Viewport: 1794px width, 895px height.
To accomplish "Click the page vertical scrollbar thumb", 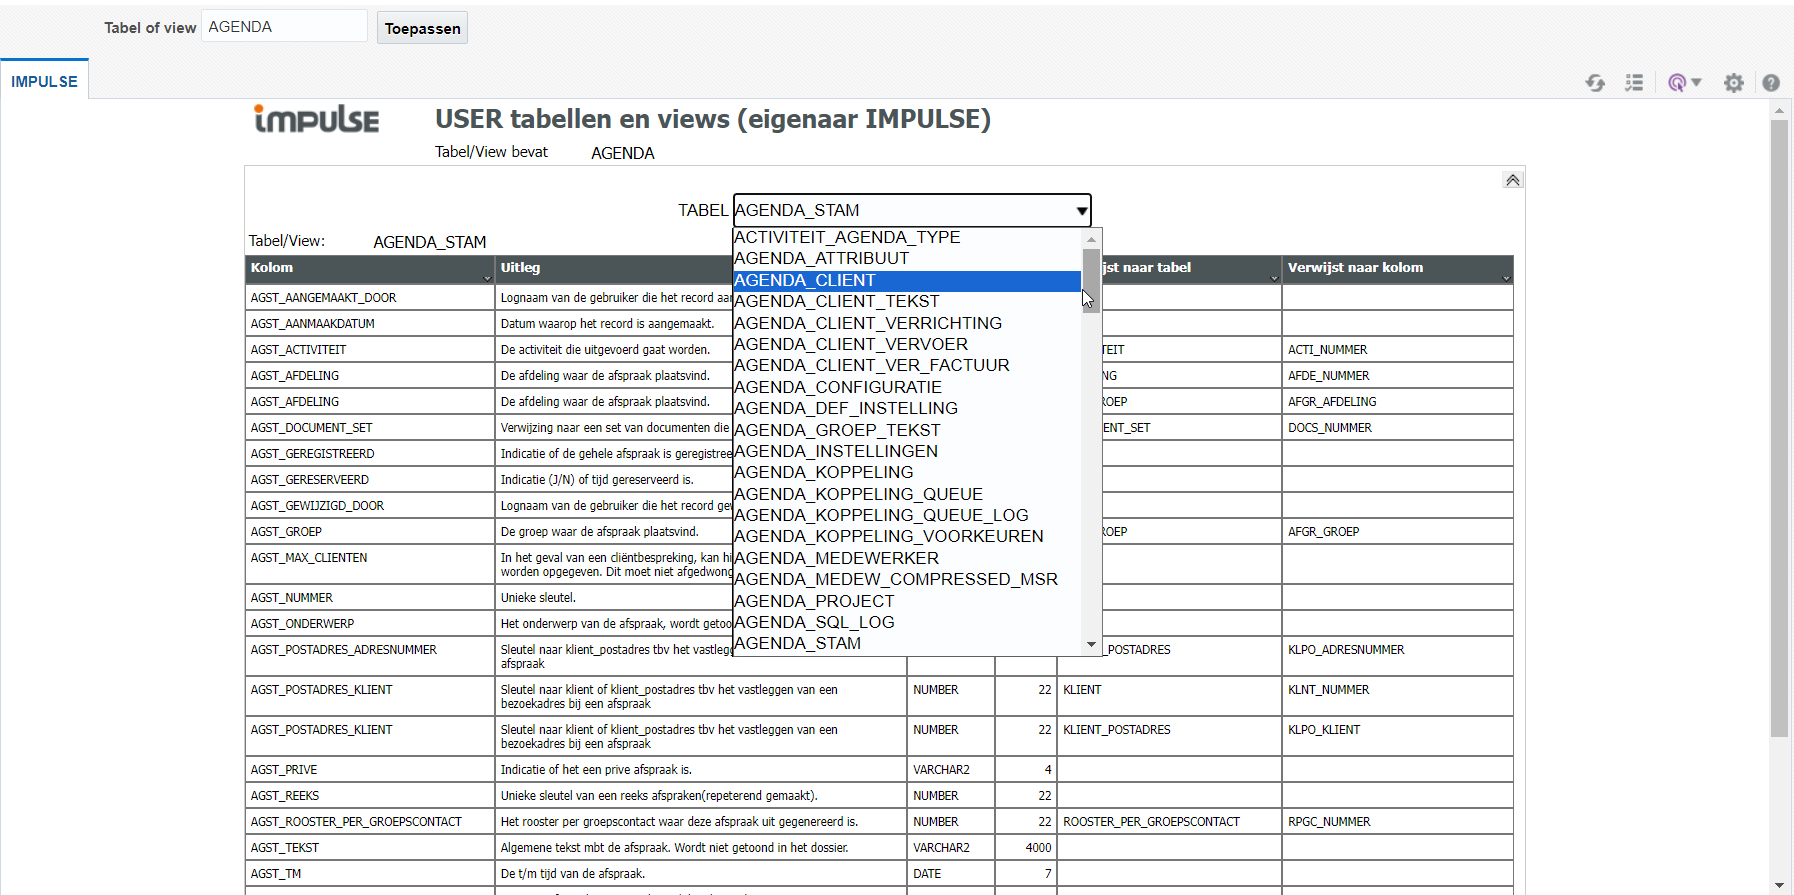I will pyautogui.click(x=1779, y=428).
